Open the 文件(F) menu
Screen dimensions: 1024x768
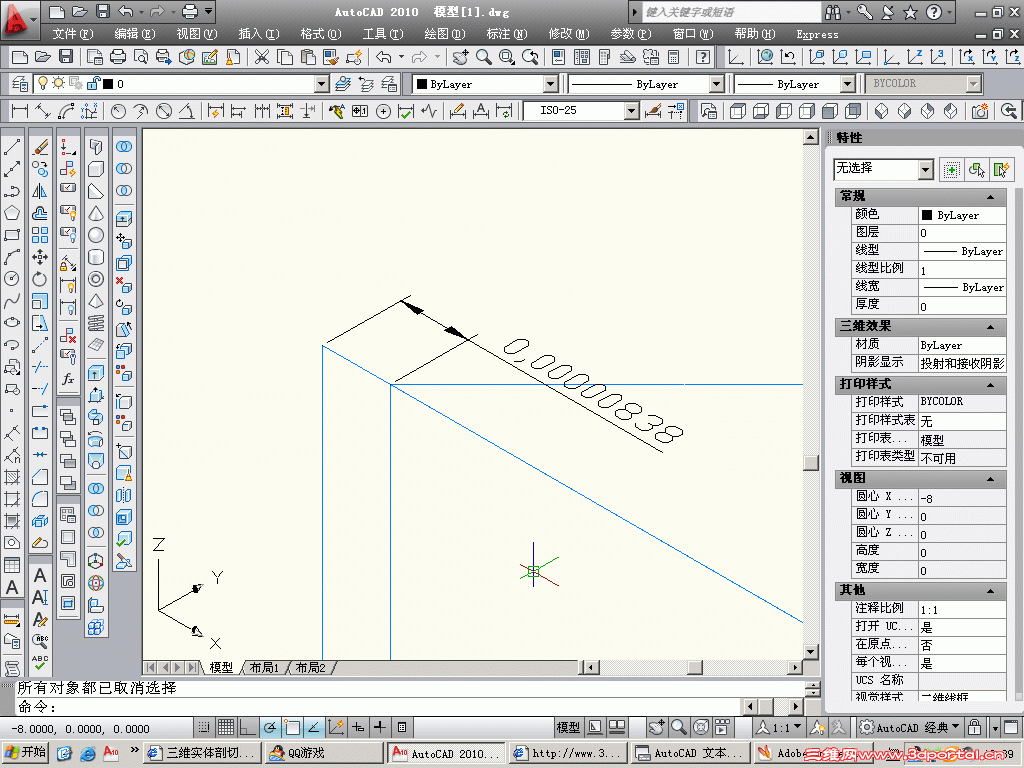point(72,34)
